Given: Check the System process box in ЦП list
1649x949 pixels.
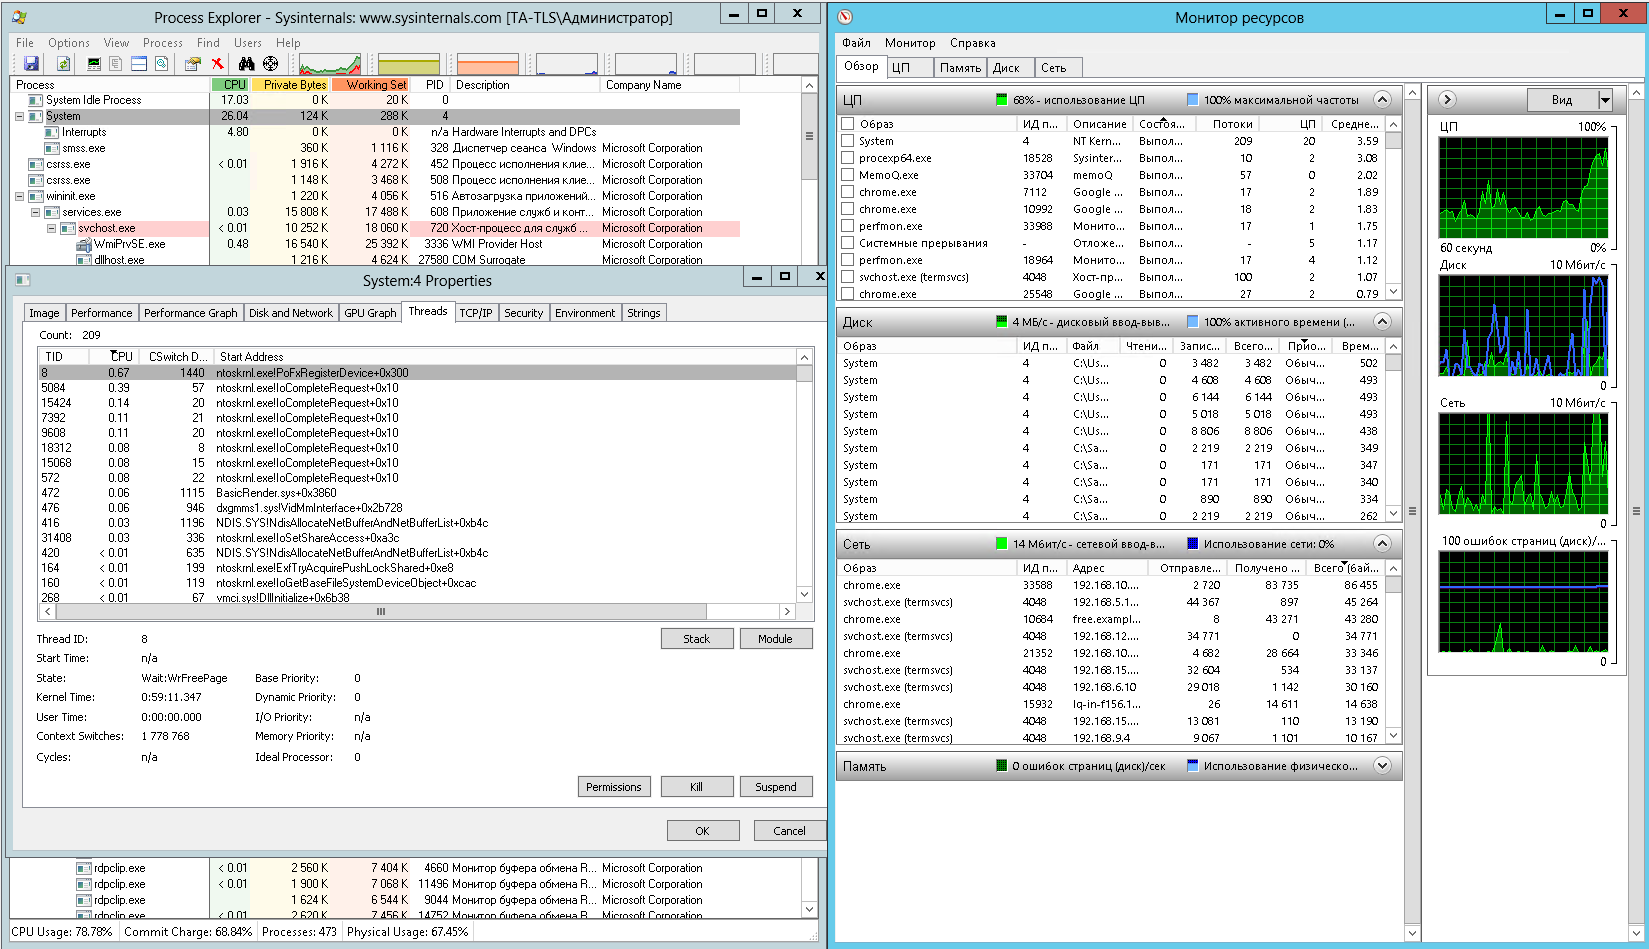Looking at the screenshot, I should [x=848, y=141].
